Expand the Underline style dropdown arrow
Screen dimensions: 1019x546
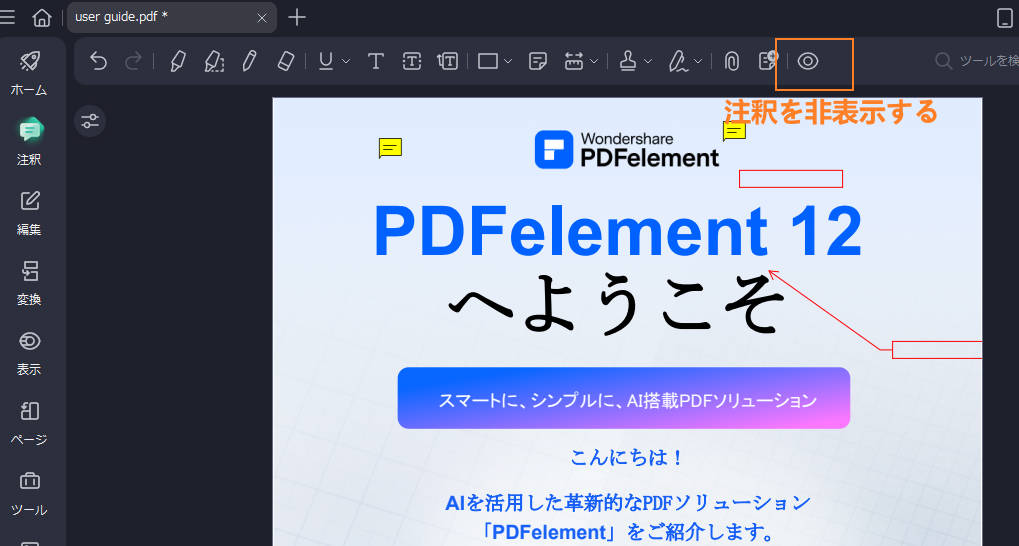click(346, 62)
